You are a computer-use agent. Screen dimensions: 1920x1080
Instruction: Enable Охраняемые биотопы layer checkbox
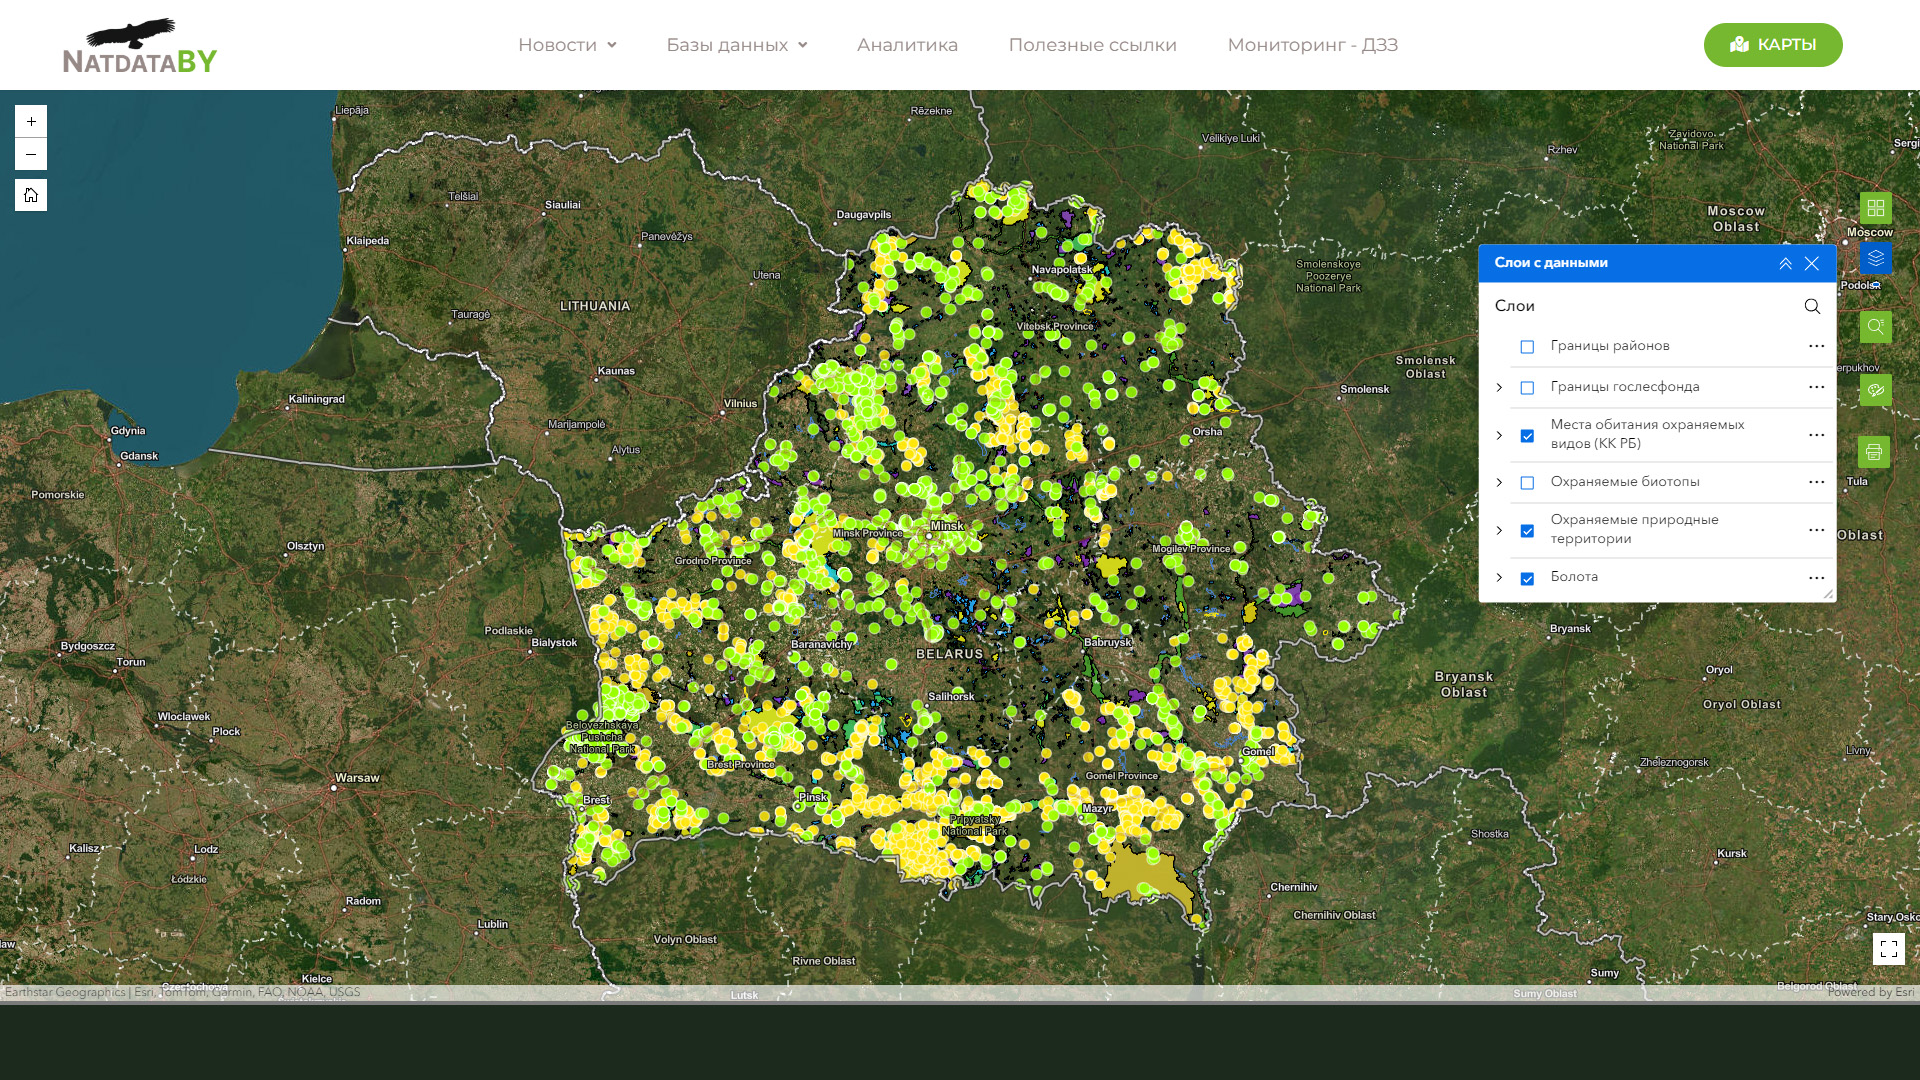coord(1527,483)
